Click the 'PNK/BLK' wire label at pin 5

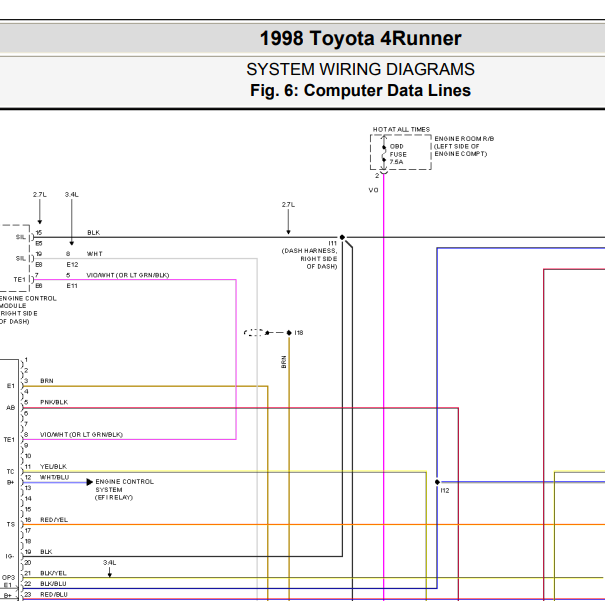pos(54,402)
